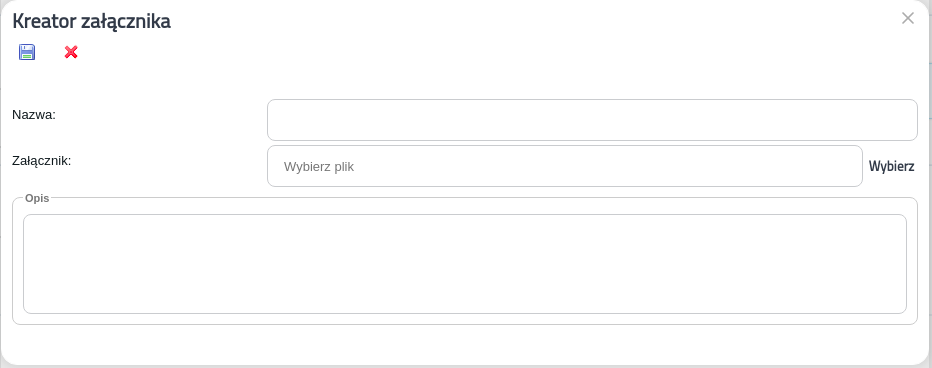Close the Kreator załącznika dialog

point(908,18)
